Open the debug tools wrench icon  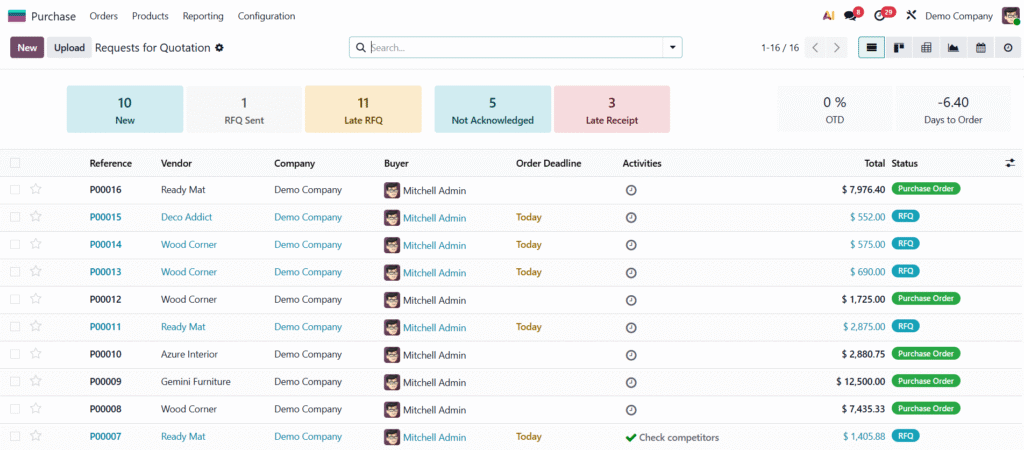(910, 16)
